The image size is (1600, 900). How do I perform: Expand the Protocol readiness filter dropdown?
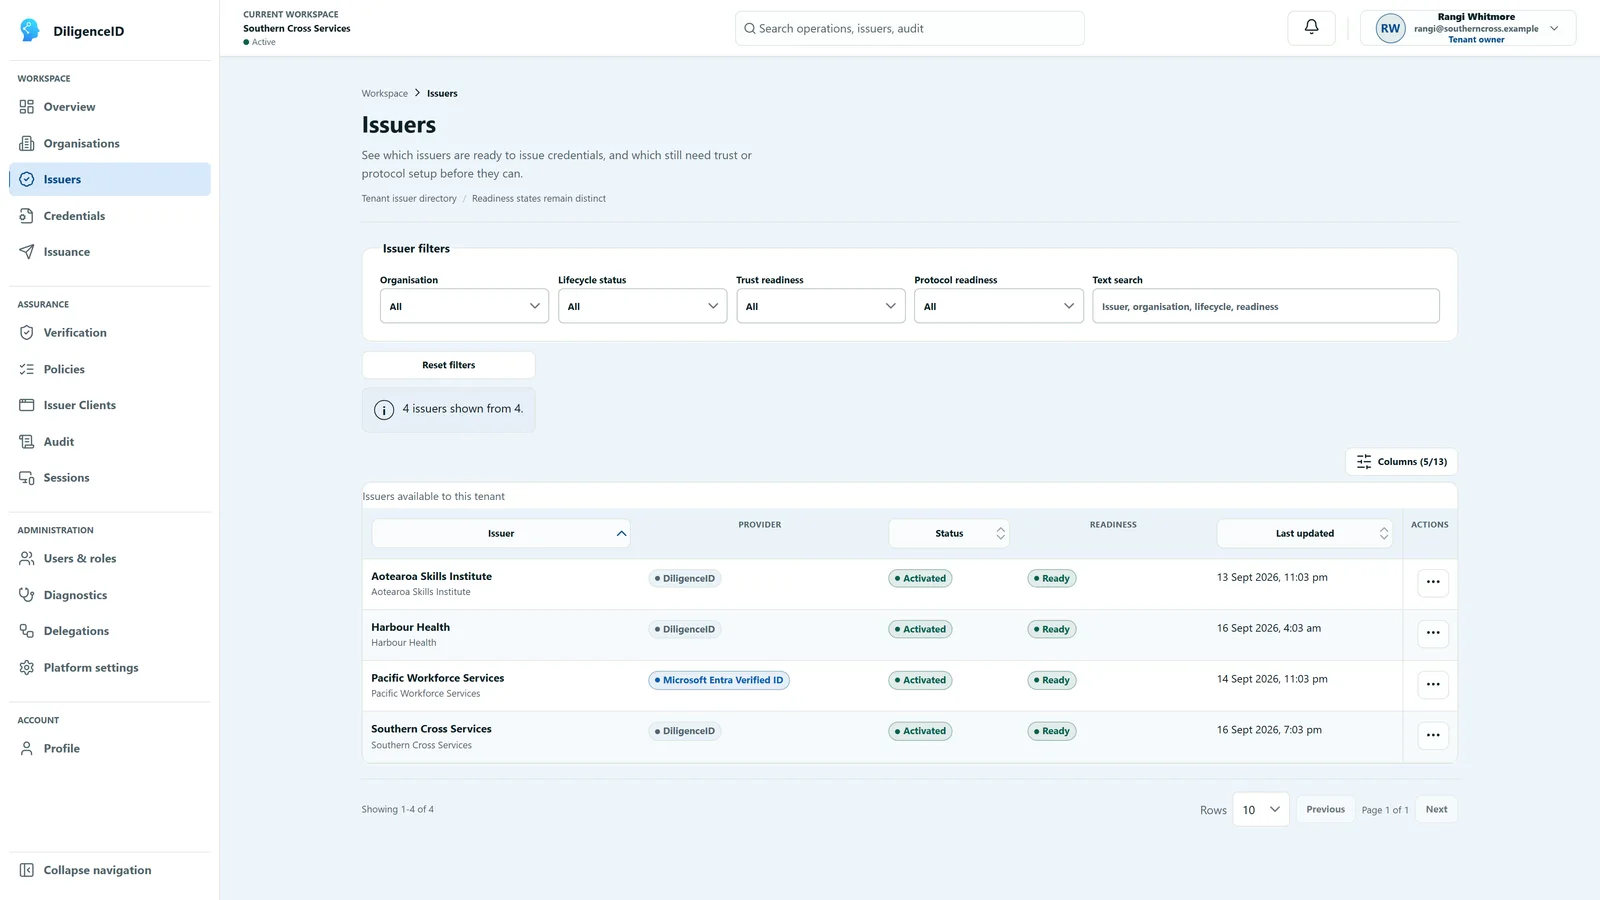click(x=998, y=306)
